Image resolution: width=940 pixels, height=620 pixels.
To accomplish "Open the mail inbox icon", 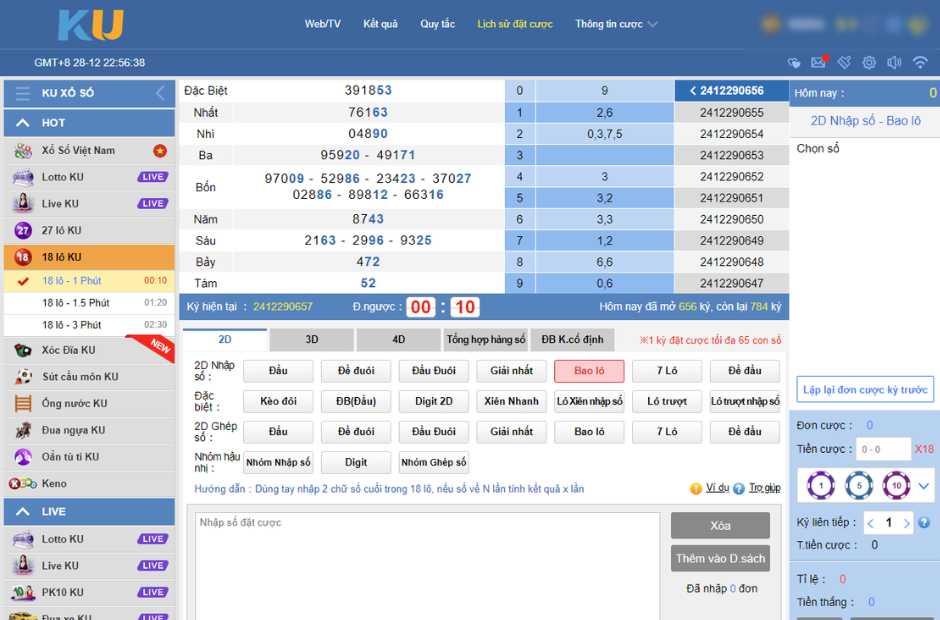I will click(818, 62).
